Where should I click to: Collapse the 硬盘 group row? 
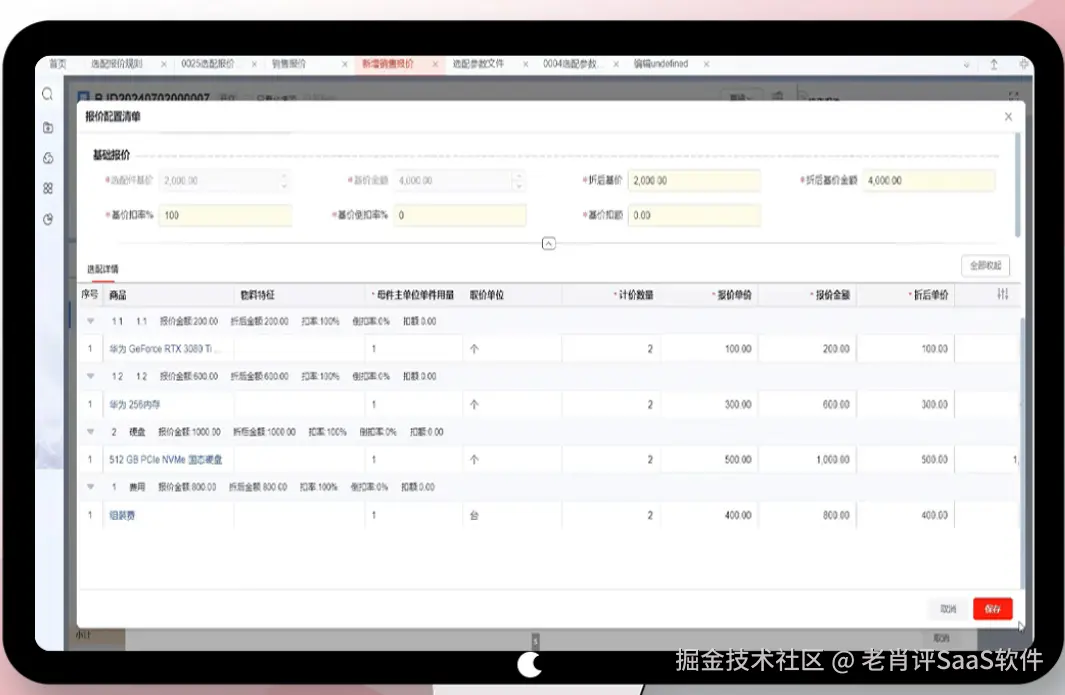click(90, 431)
